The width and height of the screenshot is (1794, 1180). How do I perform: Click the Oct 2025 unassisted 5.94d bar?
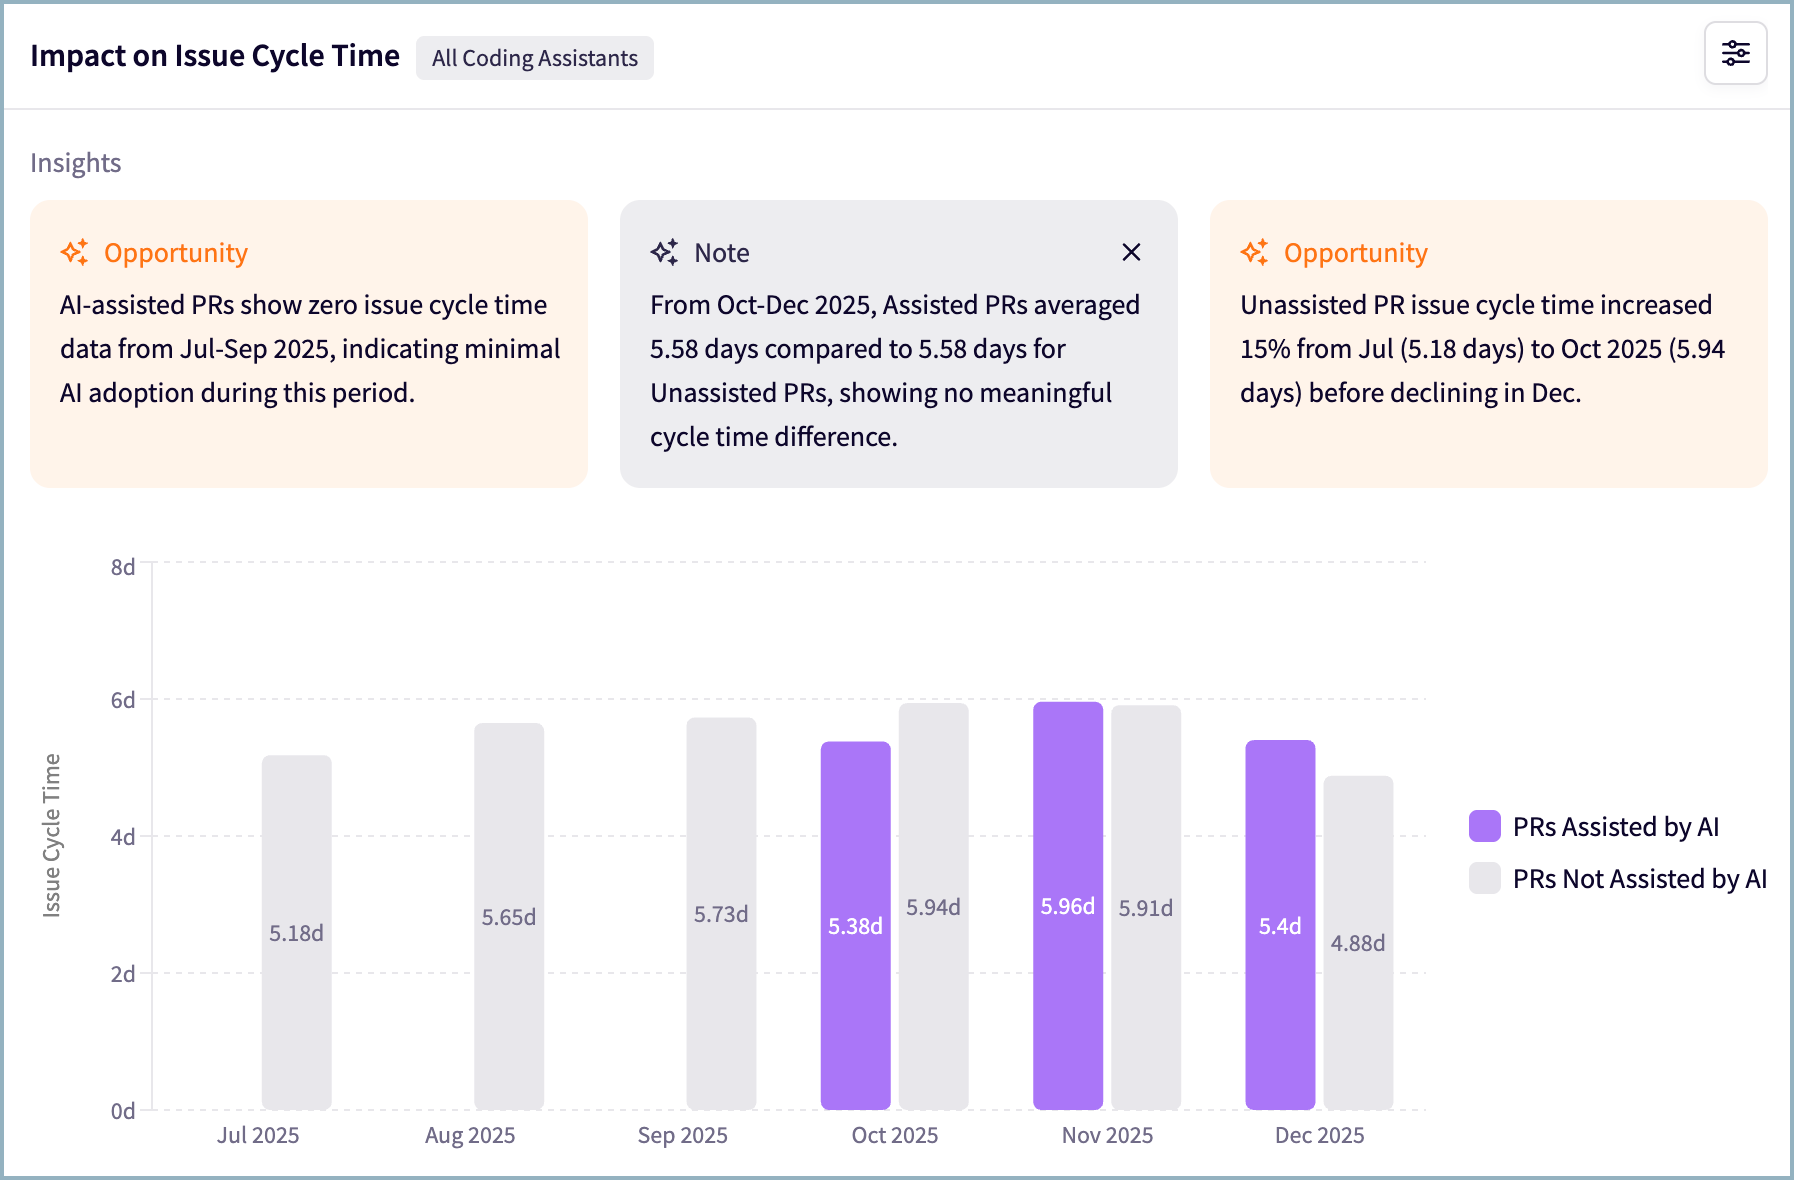coord(933,906)
